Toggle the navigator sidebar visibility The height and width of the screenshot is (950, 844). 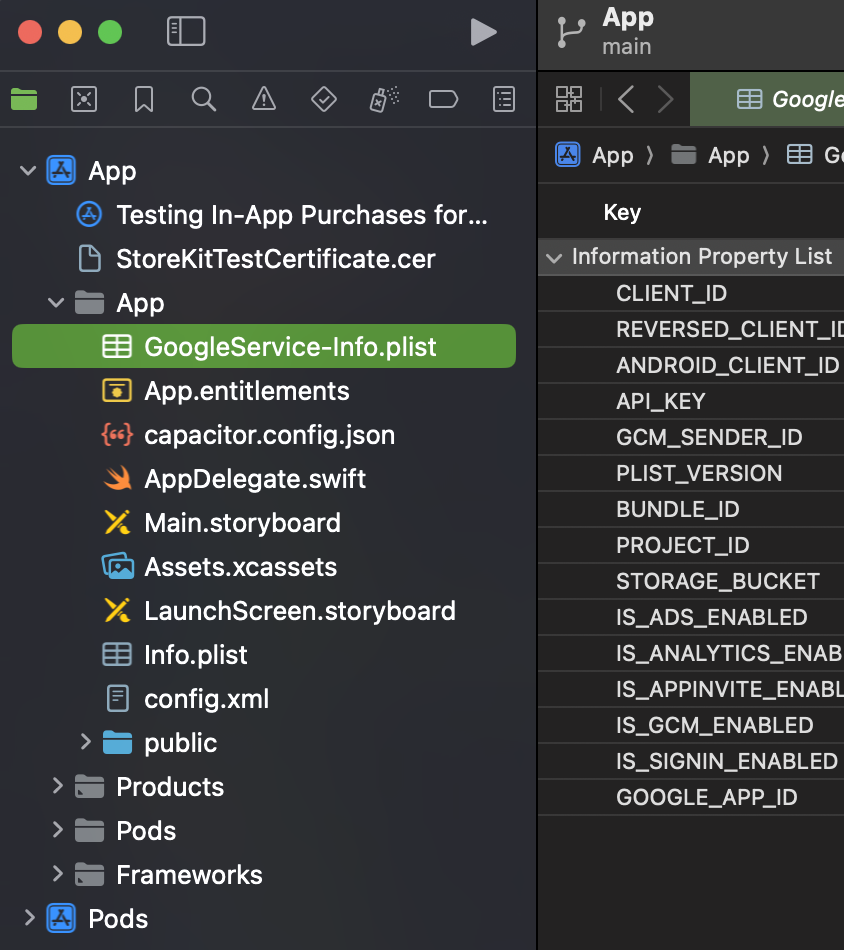point(186,32)
